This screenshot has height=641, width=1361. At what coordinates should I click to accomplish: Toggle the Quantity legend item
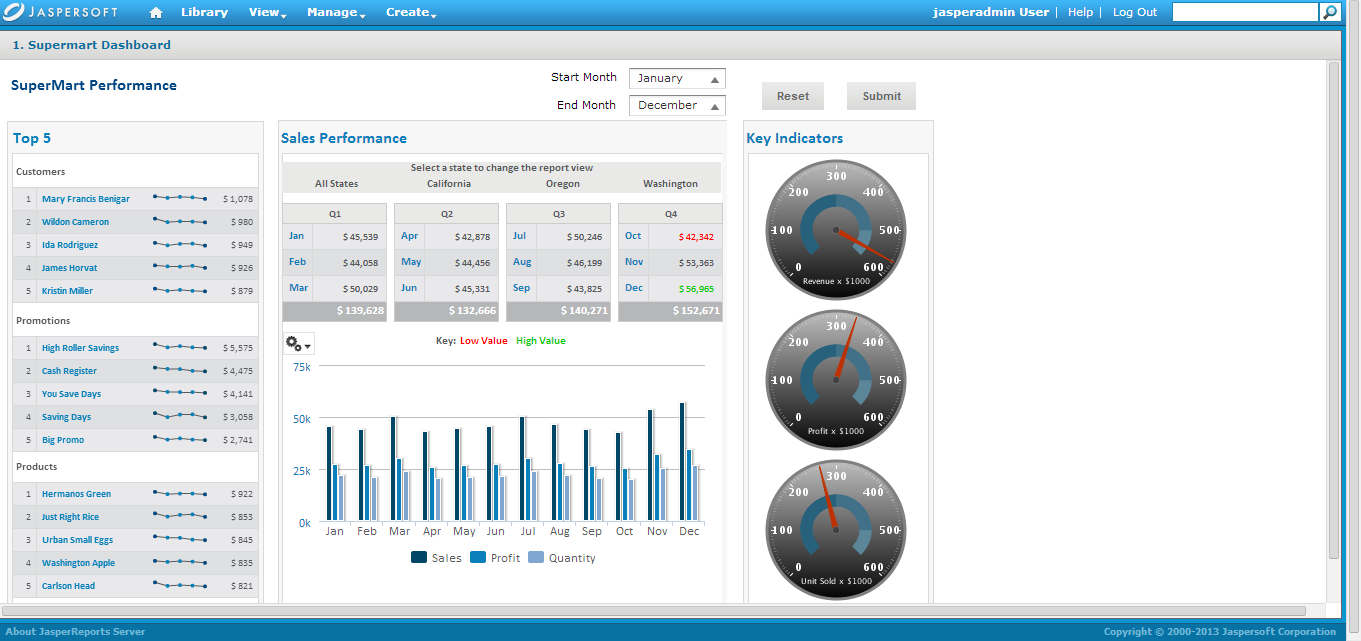click(561, 558)
